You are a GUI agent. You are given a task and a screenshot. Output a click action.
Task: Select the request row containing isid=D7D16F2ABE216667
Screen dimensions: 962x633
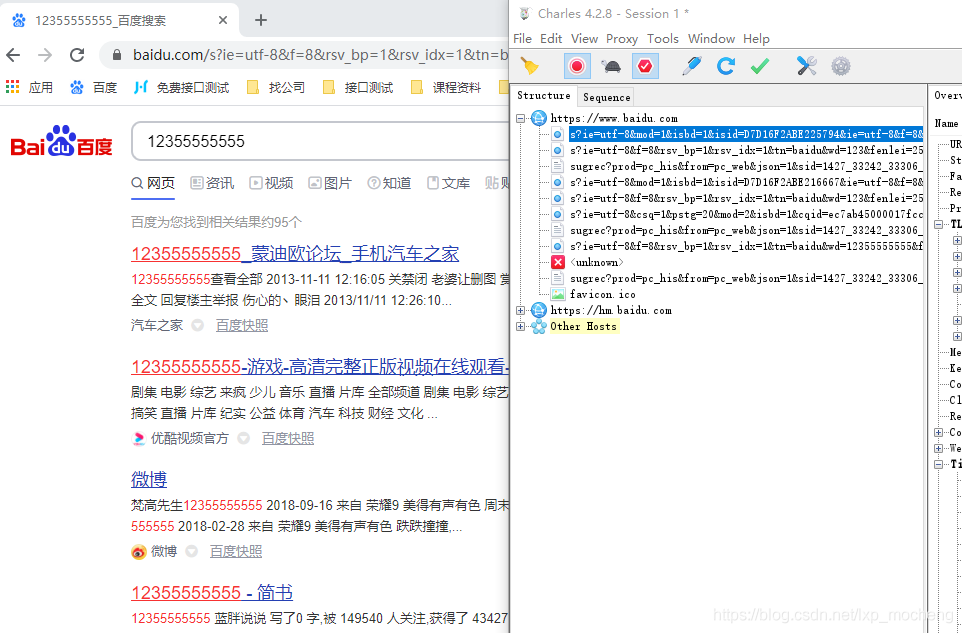point(746,182)
